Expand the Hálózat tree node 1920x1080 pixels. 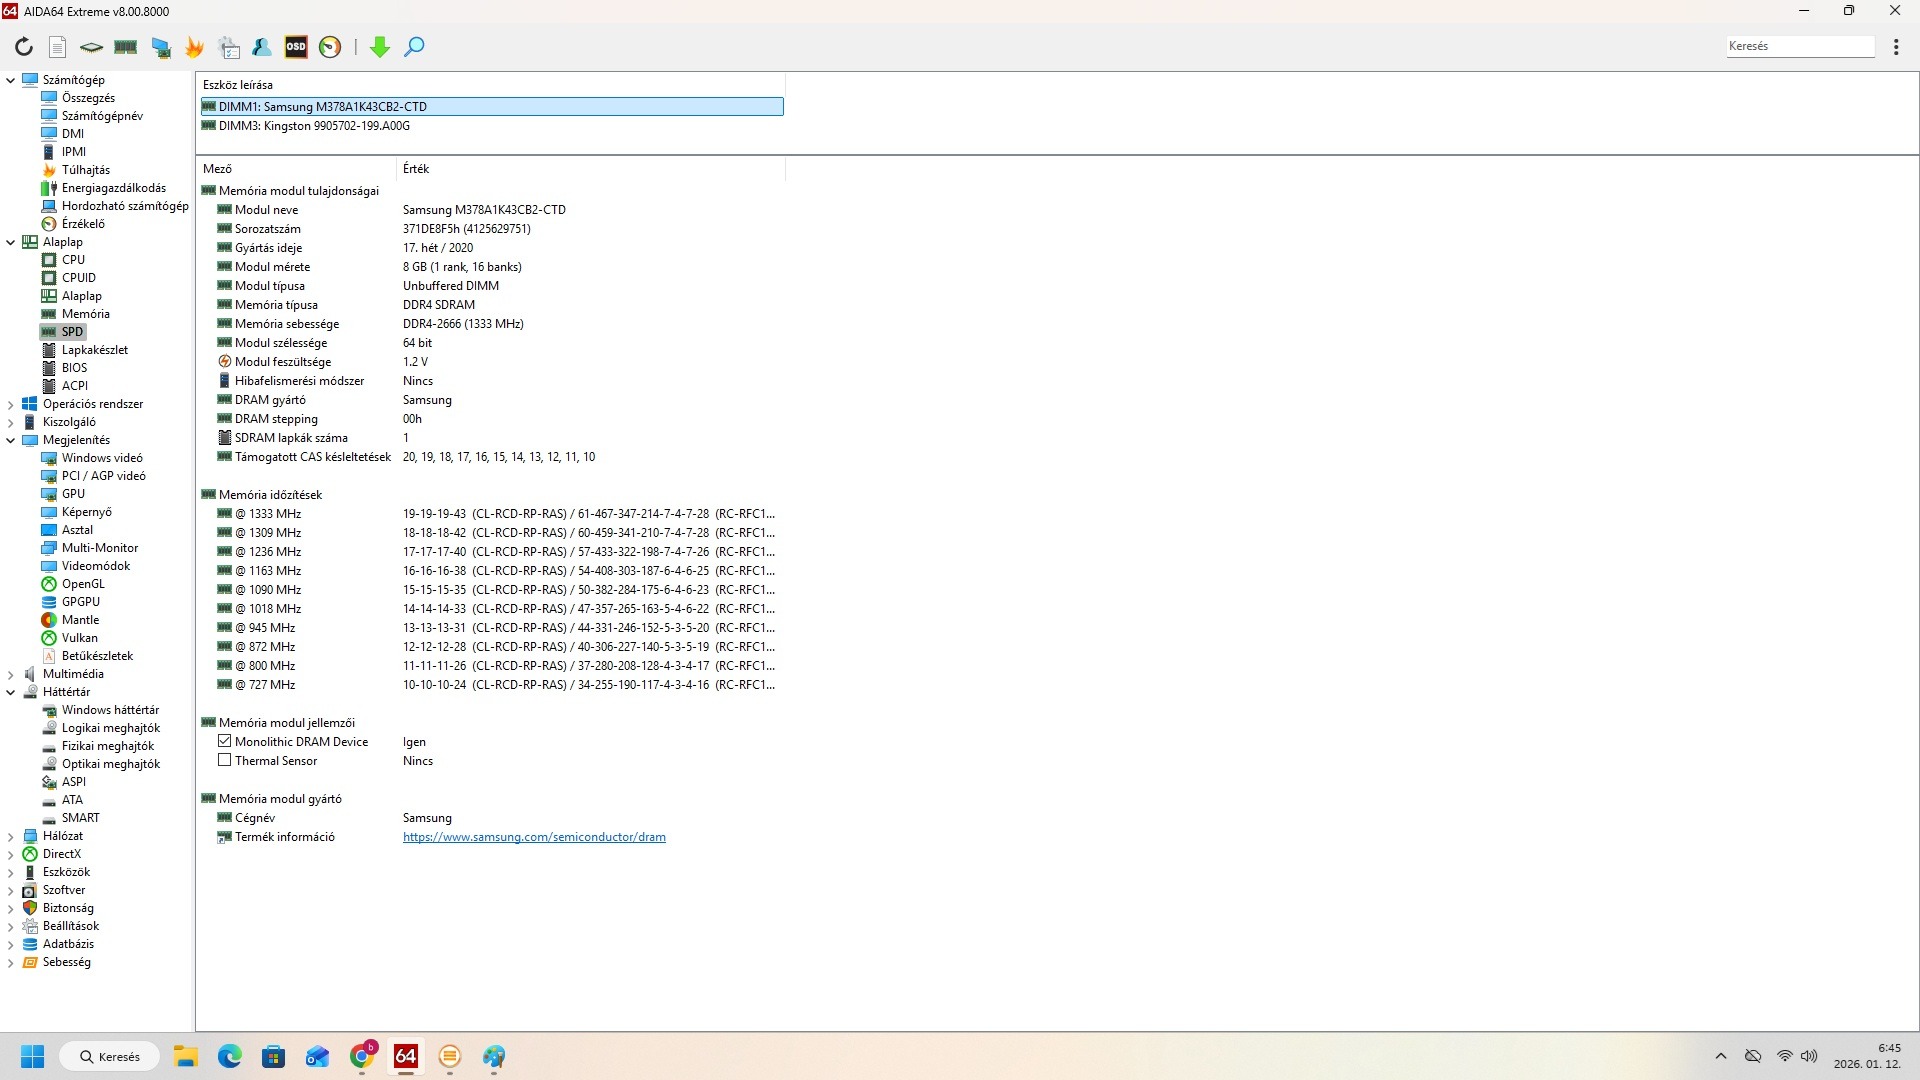[11, 836]
